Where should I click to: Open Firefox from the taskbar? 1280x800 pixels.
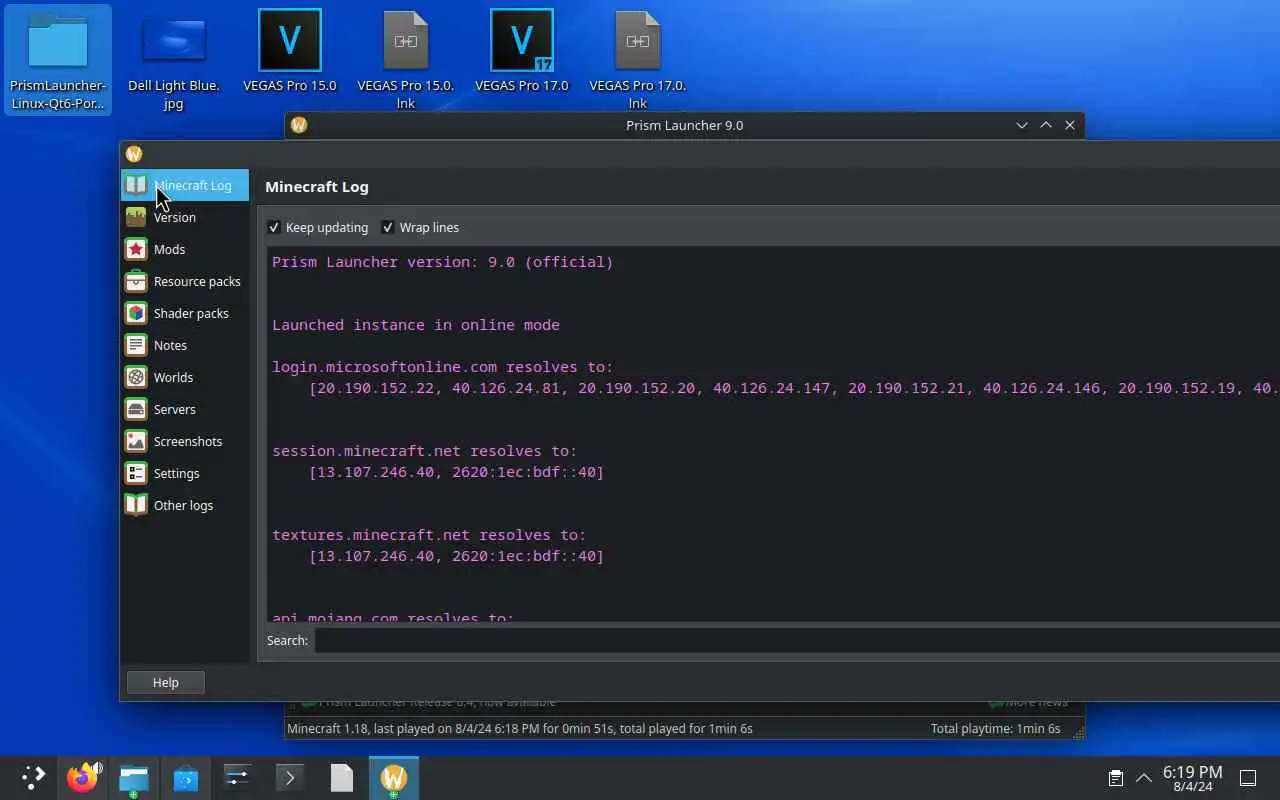(82, 777)
